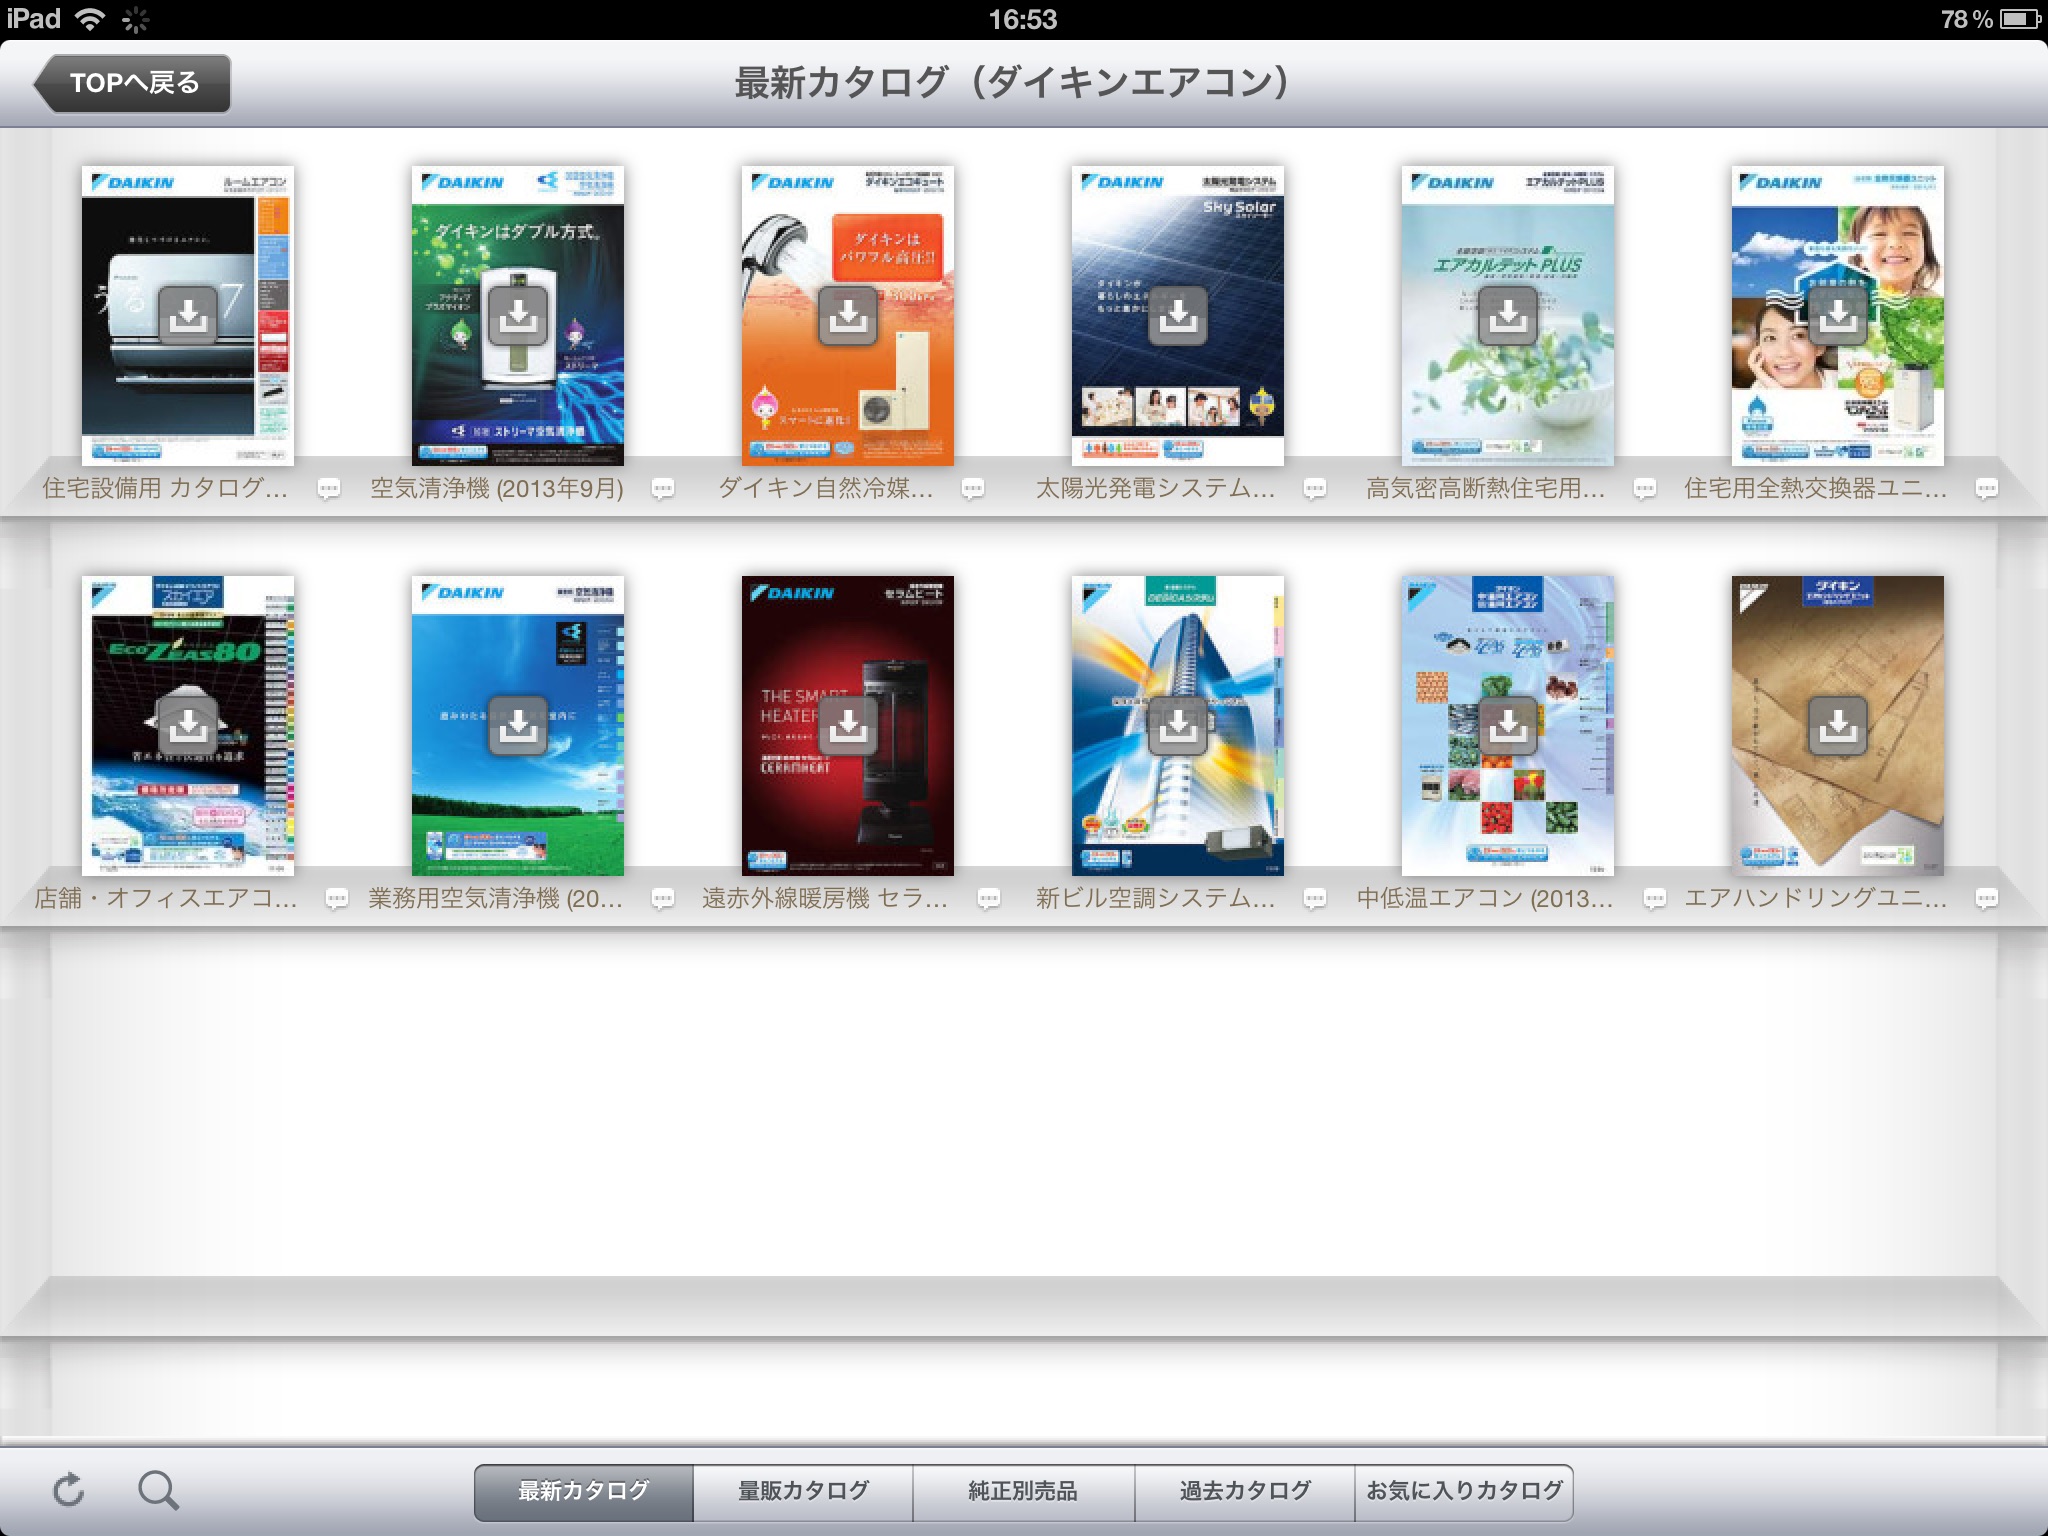This screenshot has width=2048, height=1536.
Task: Open the 住宅設備用 カタログ title label
Action: (165, 488)
